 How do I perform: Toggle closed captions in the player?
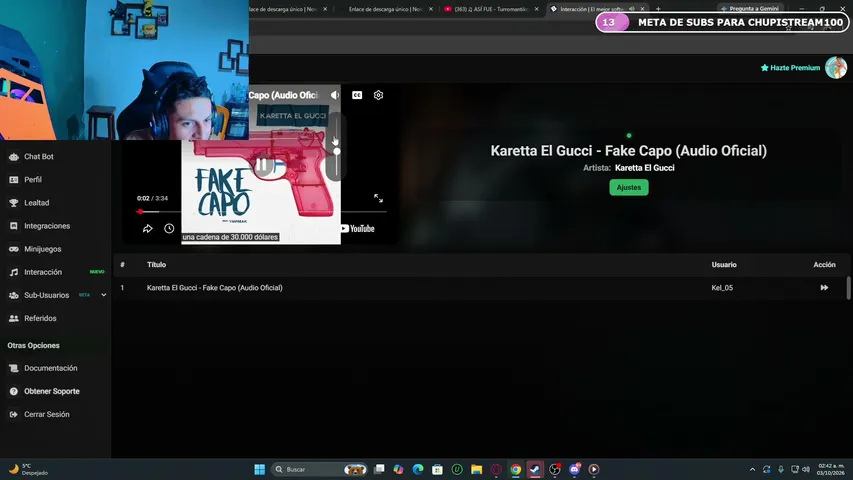click(357, 95)
